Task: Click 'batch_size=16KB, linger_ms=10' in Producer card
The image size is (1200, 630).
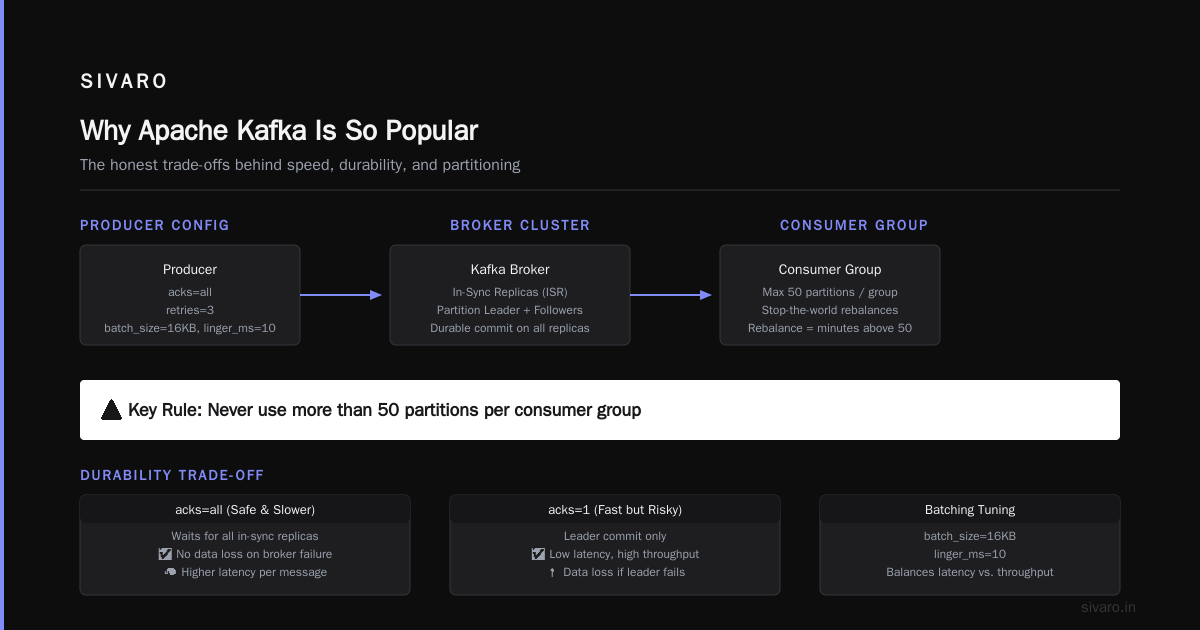Action: pyautogui.click(x=190, y=328)
